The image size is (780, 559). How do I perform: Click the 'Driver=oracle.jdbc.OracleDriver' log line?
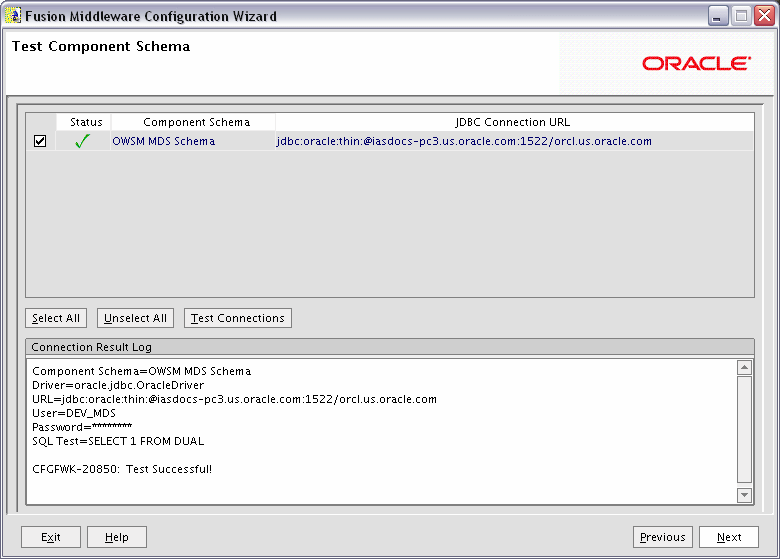click(118, 385)
